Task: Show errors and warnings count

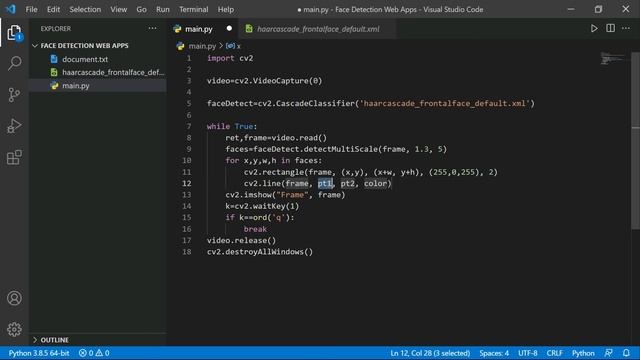Action: (x=94, y=353)
